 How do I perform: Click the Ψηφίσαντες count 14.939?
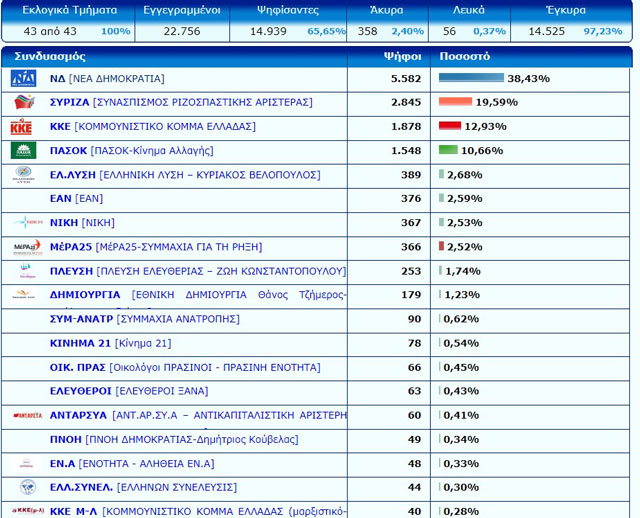click(268, 31)
